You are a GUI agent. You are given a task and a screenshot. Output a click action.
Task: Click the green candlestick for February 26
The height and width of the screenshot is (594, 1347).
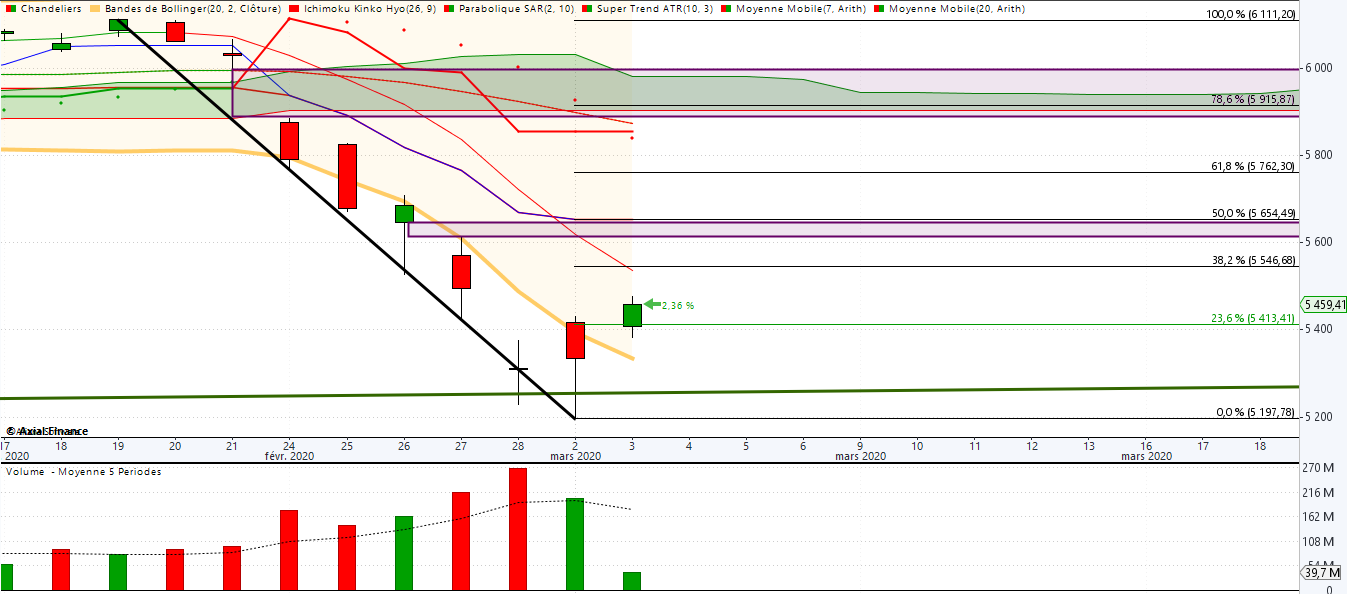[404, 213]
